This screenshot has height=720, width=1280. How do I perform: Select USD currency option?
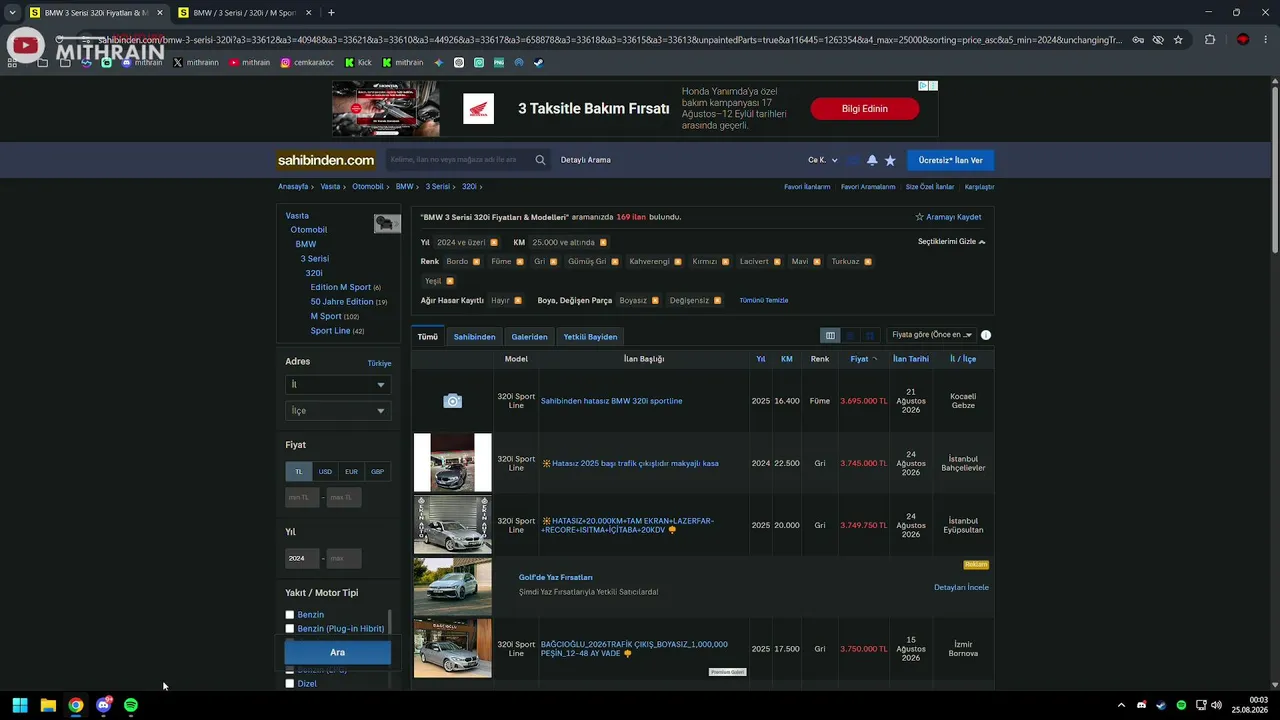click(325, 472)
